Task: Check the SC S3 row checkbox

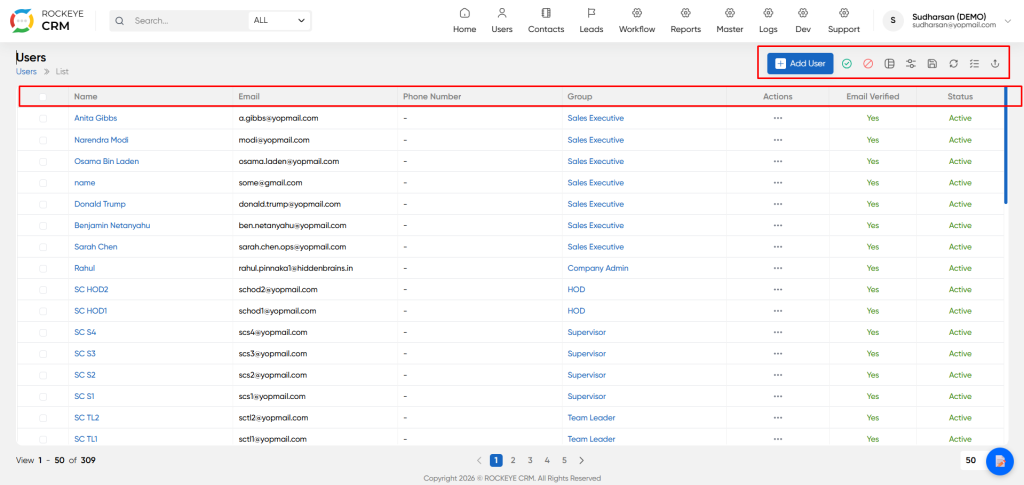Action: tap(43, 354)
